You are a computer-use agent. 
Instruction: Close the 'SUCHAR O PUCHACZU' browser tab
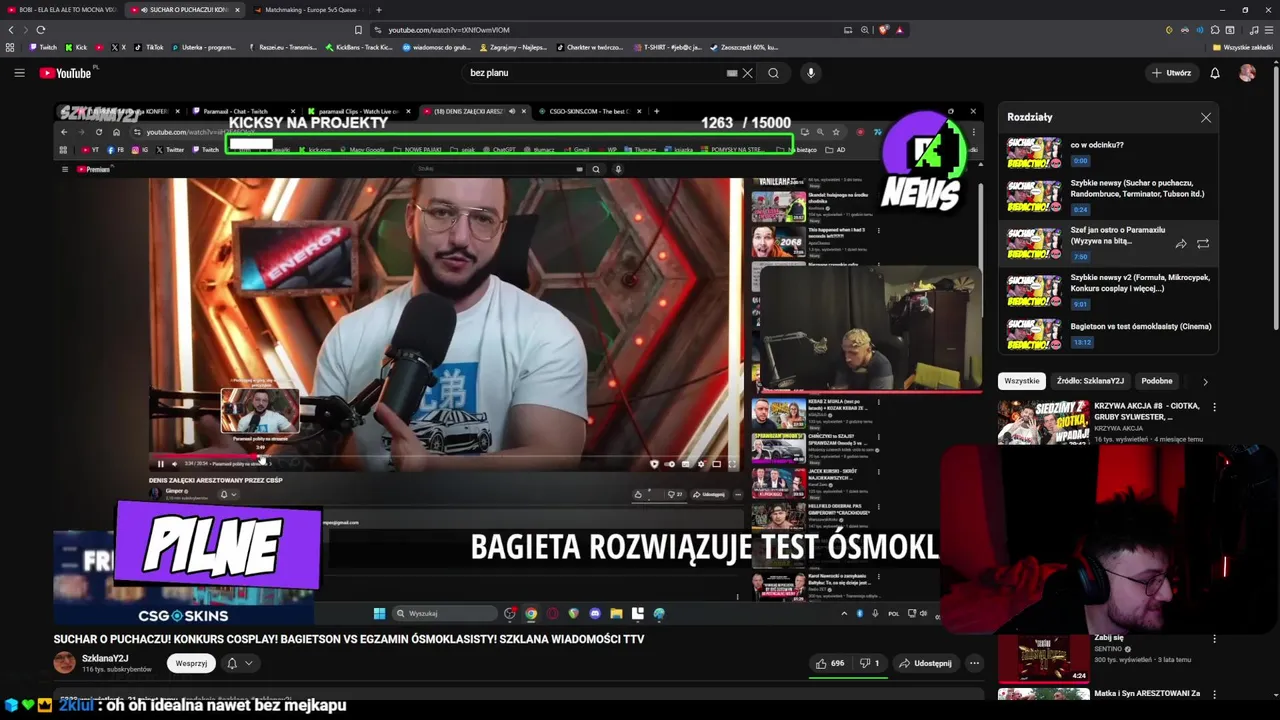pyautogui.click(x=237, y=10)
